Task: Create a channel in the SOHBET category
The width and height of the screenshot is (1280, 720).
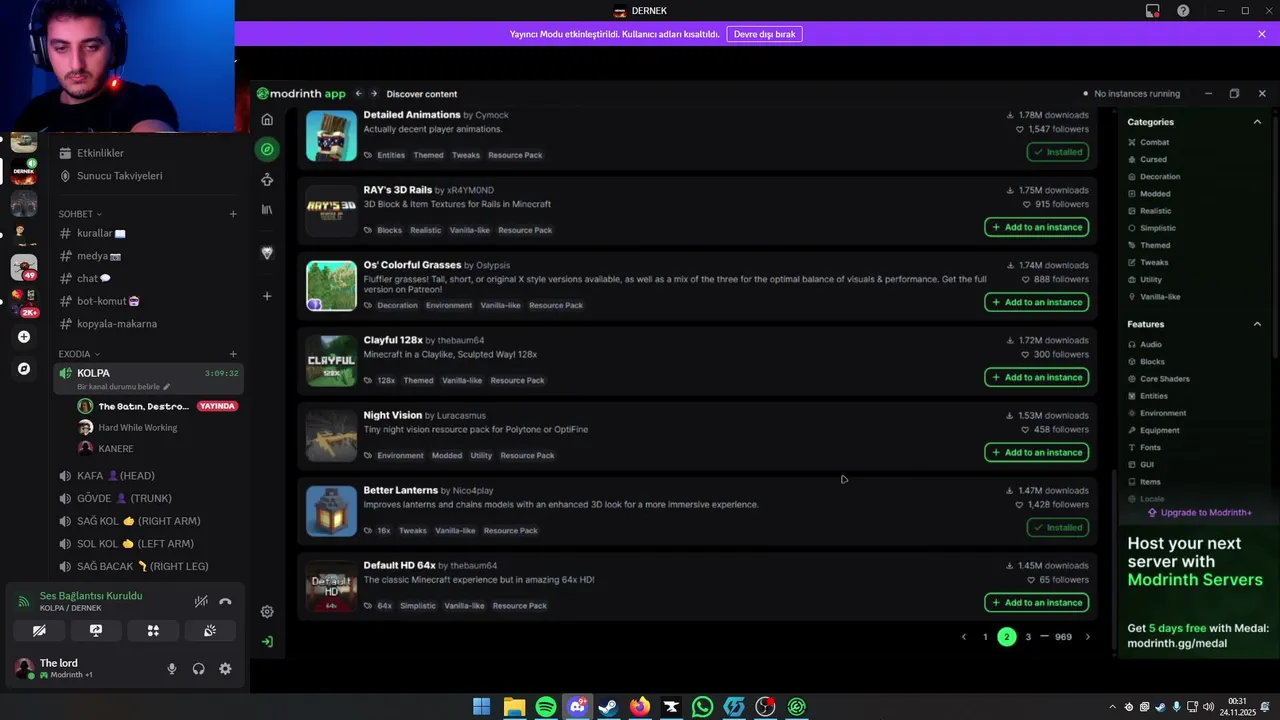Action: click(x=233, y=214)
